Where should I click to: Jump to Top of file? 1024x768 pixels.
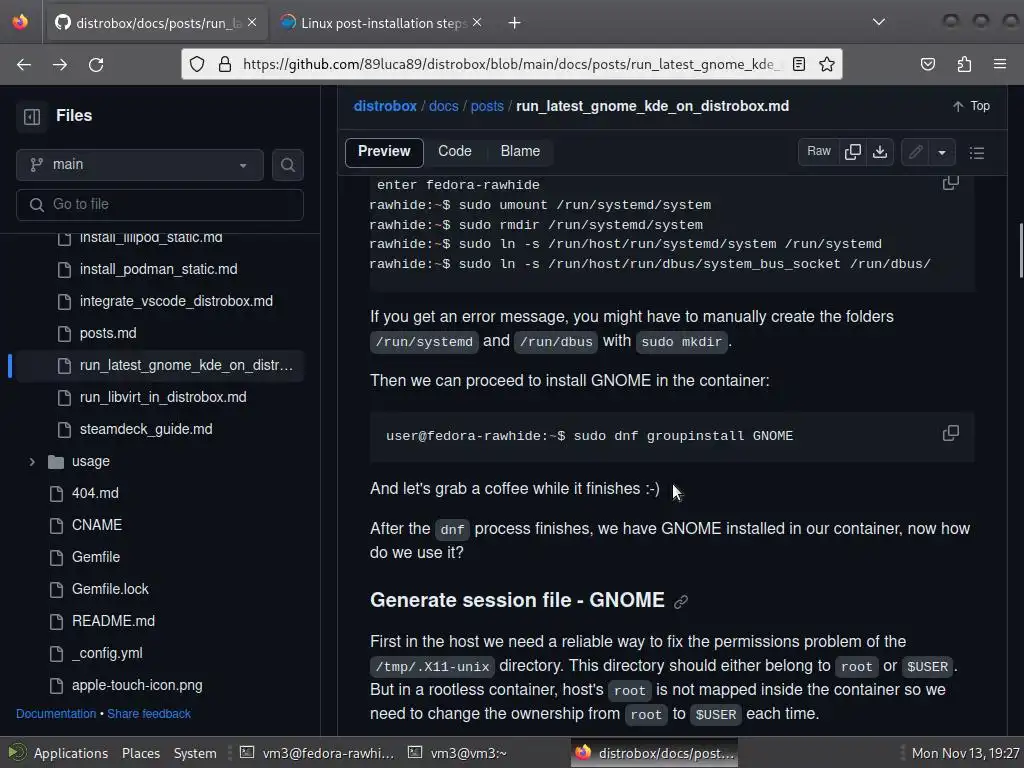[x=971, y=106]
